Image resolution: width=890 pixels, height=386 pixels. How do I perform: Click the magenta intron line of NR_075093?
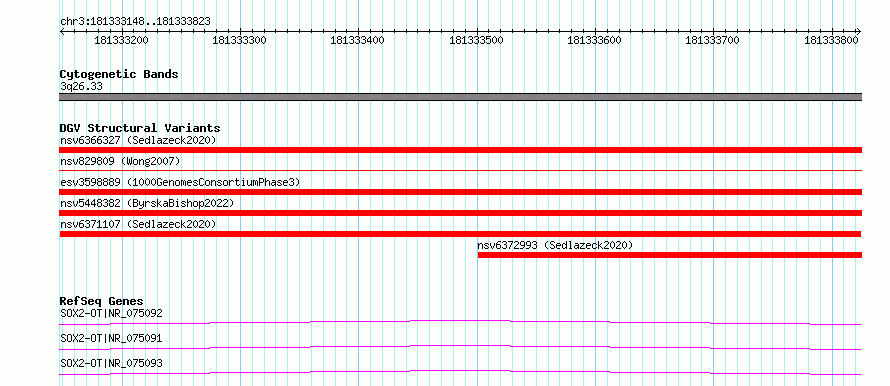460,372
